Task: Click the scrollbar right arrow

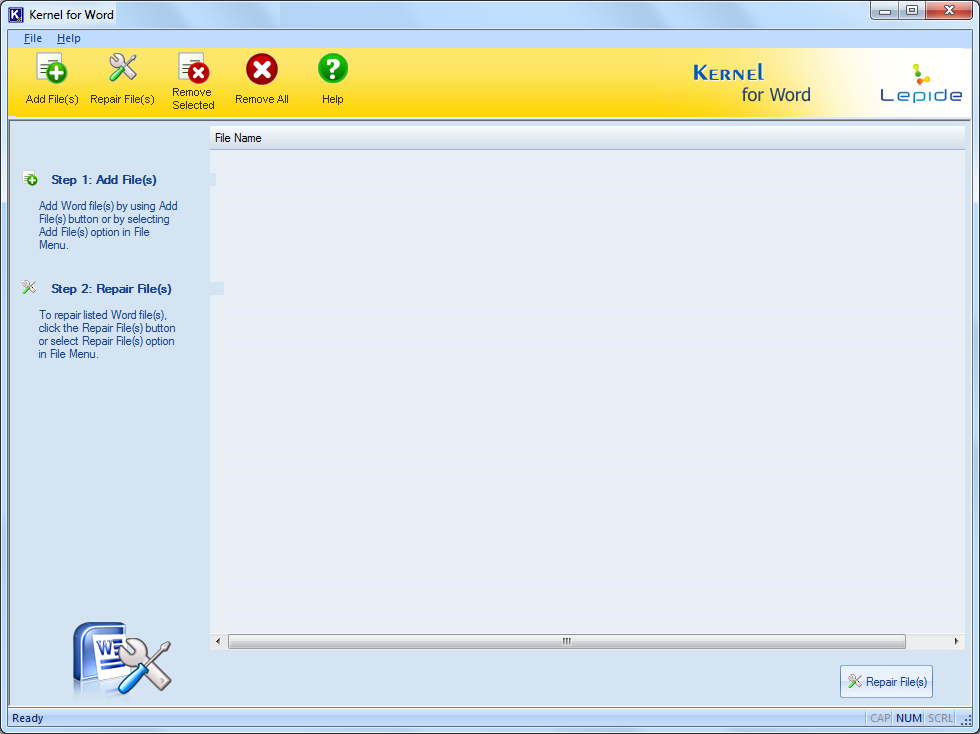Action: coord(956,641)
